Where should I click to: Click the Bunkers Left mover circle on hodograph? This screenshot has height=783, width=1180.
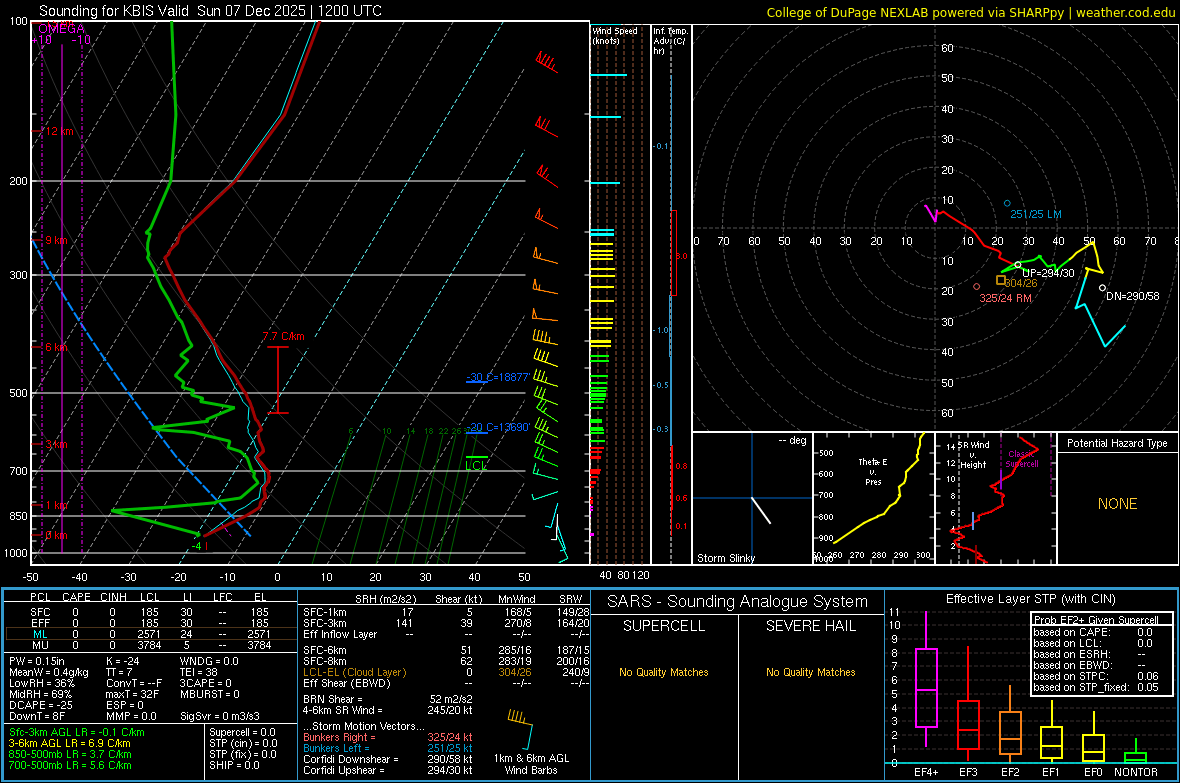1007,203
